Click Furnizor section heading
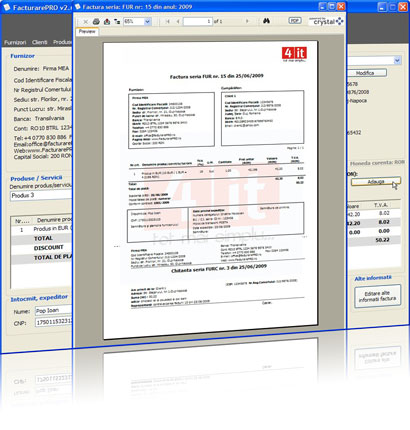The width and height of the screenshot is (410, 430). pyautogui.click(x=22, y=56)
